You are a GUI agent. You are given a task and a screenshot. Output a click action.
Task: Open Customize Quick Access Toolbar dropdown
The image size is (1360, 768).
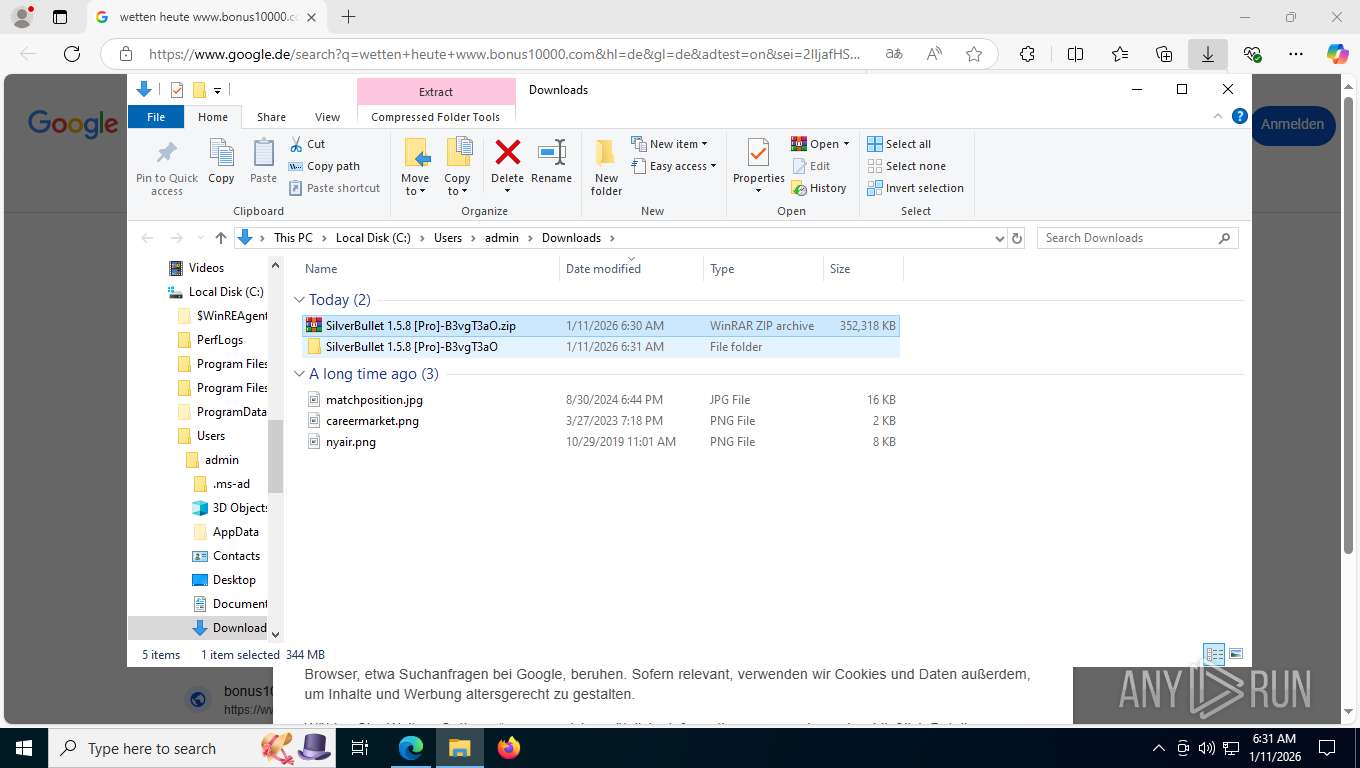click(x=217, y=90)
